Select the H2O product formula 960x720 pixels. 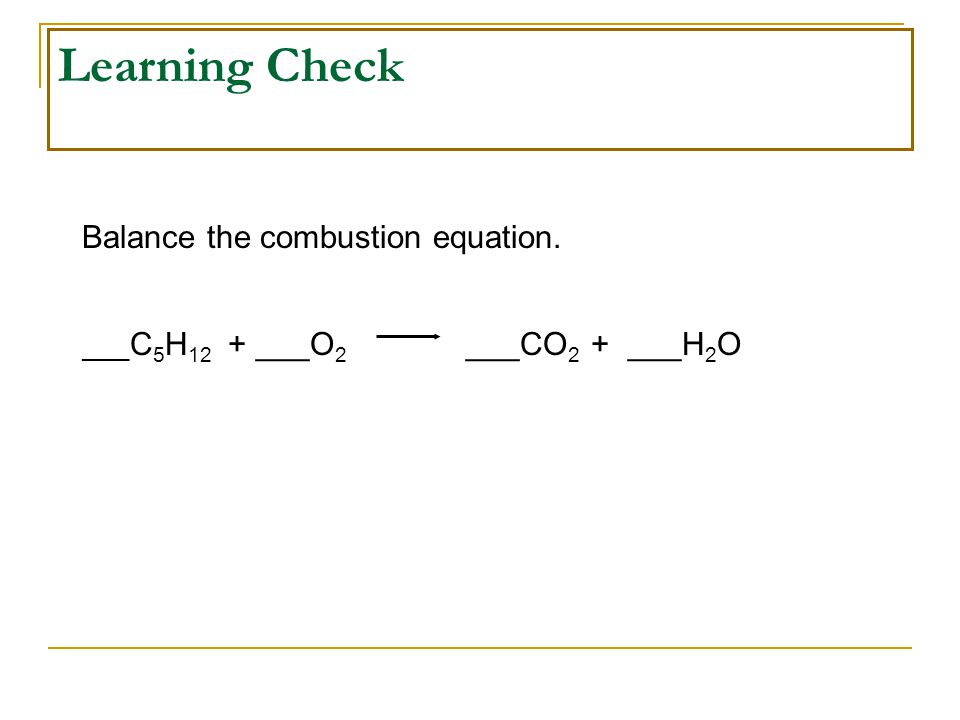coord(711,346)
